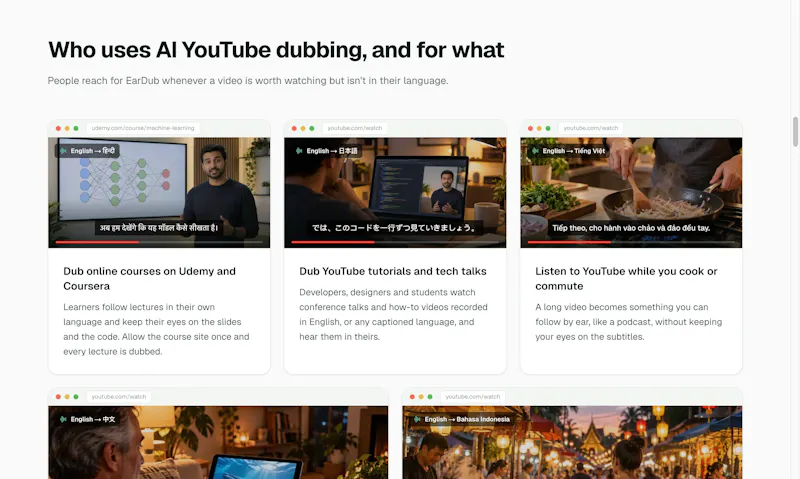
Task: Open the night market video thumbnail
Action: coord(572,442)
